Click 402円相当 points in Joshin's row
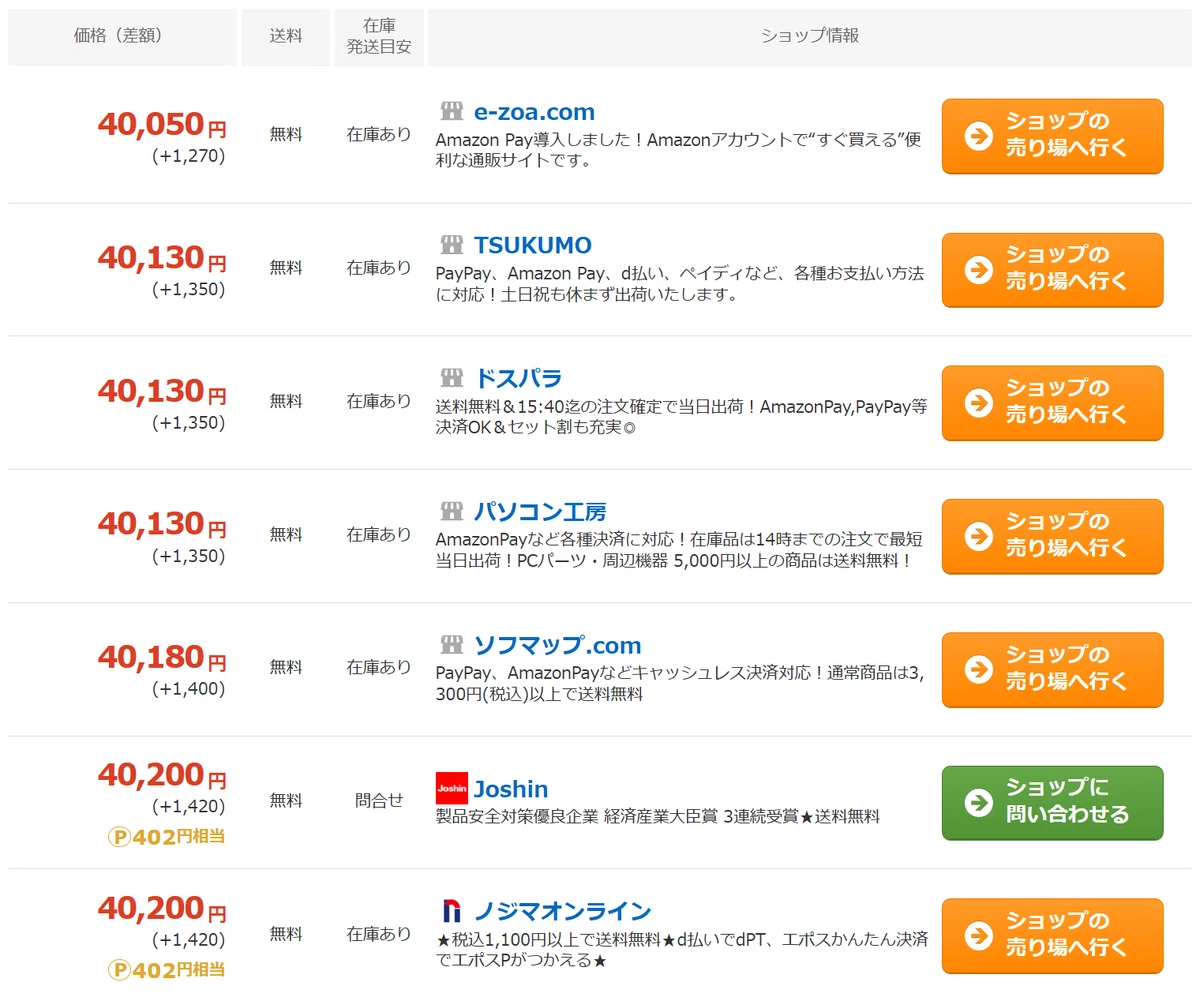Viewport: 1200px width, 997px height. [x=178, y=836]
